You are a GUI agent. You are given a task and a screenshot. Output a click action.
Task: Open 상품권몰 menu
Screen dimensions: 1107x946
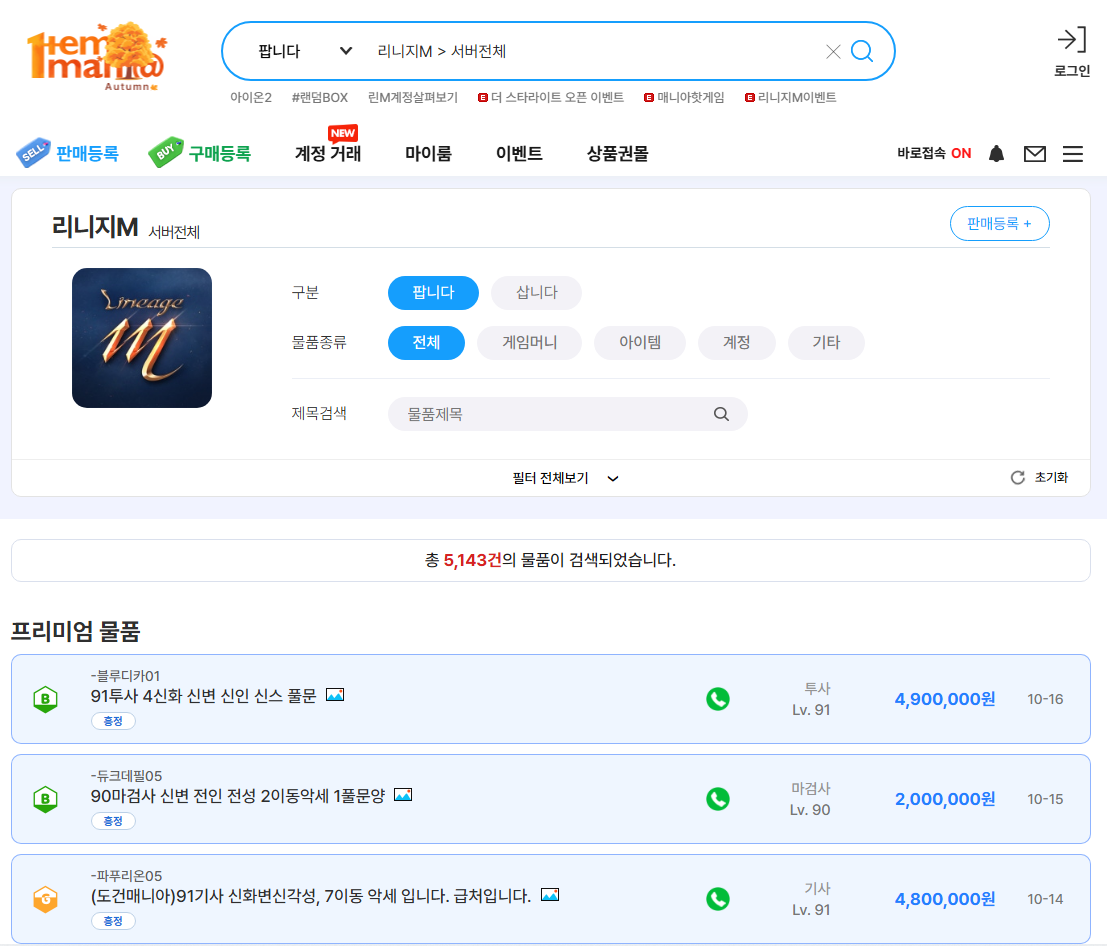(618, 153)
